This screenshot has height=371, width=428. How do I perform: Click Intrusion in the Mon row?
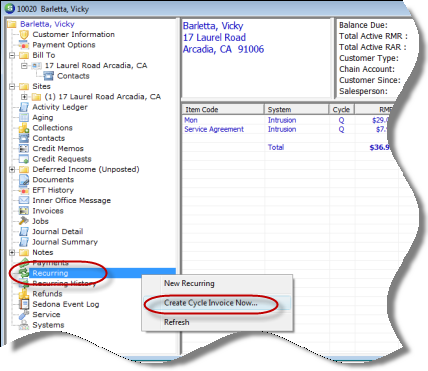point(282,120)
